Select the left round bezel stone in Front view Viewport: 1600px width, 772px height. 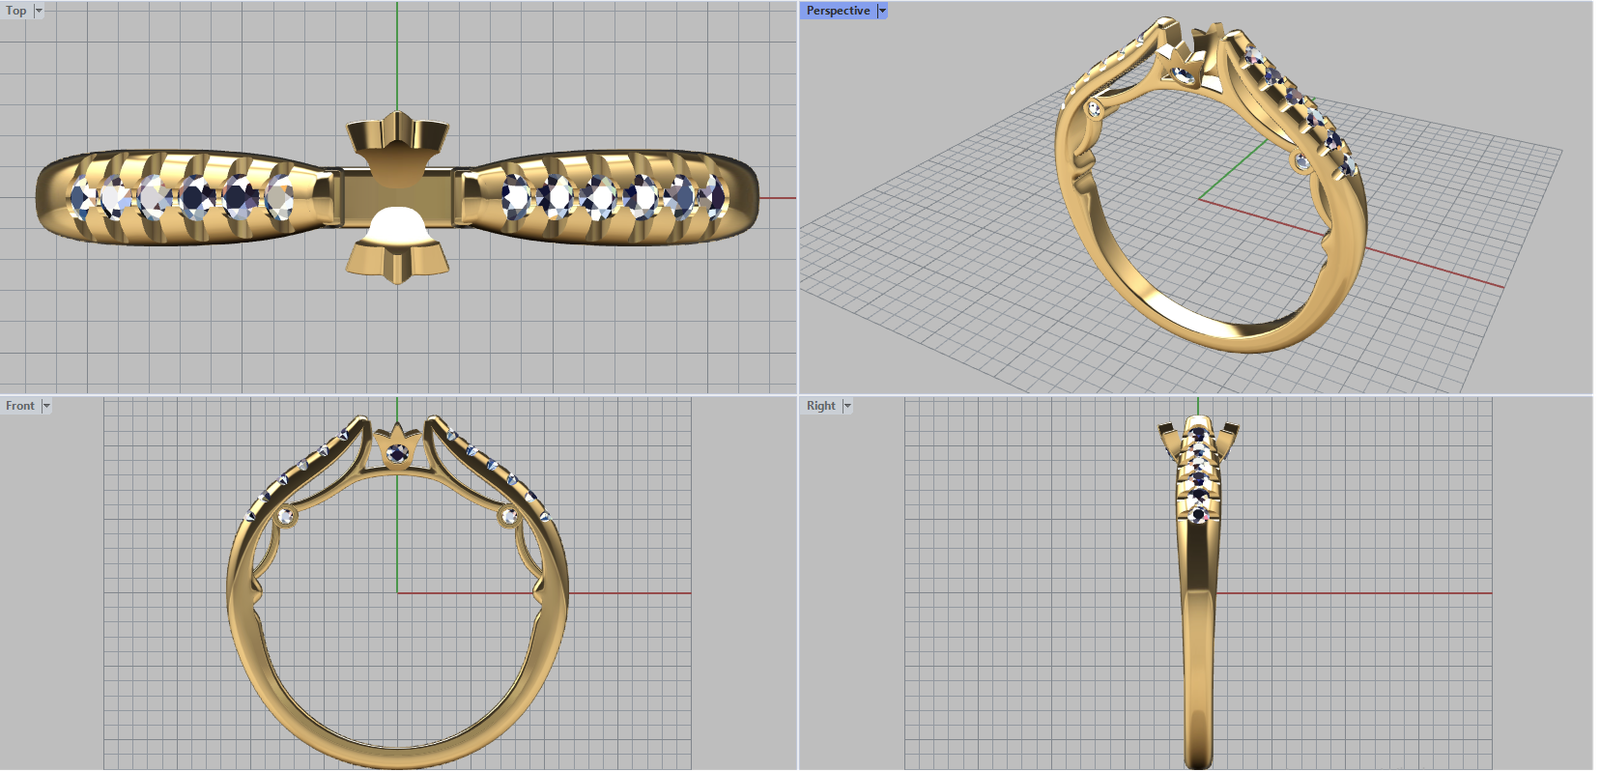click(286, 517)
